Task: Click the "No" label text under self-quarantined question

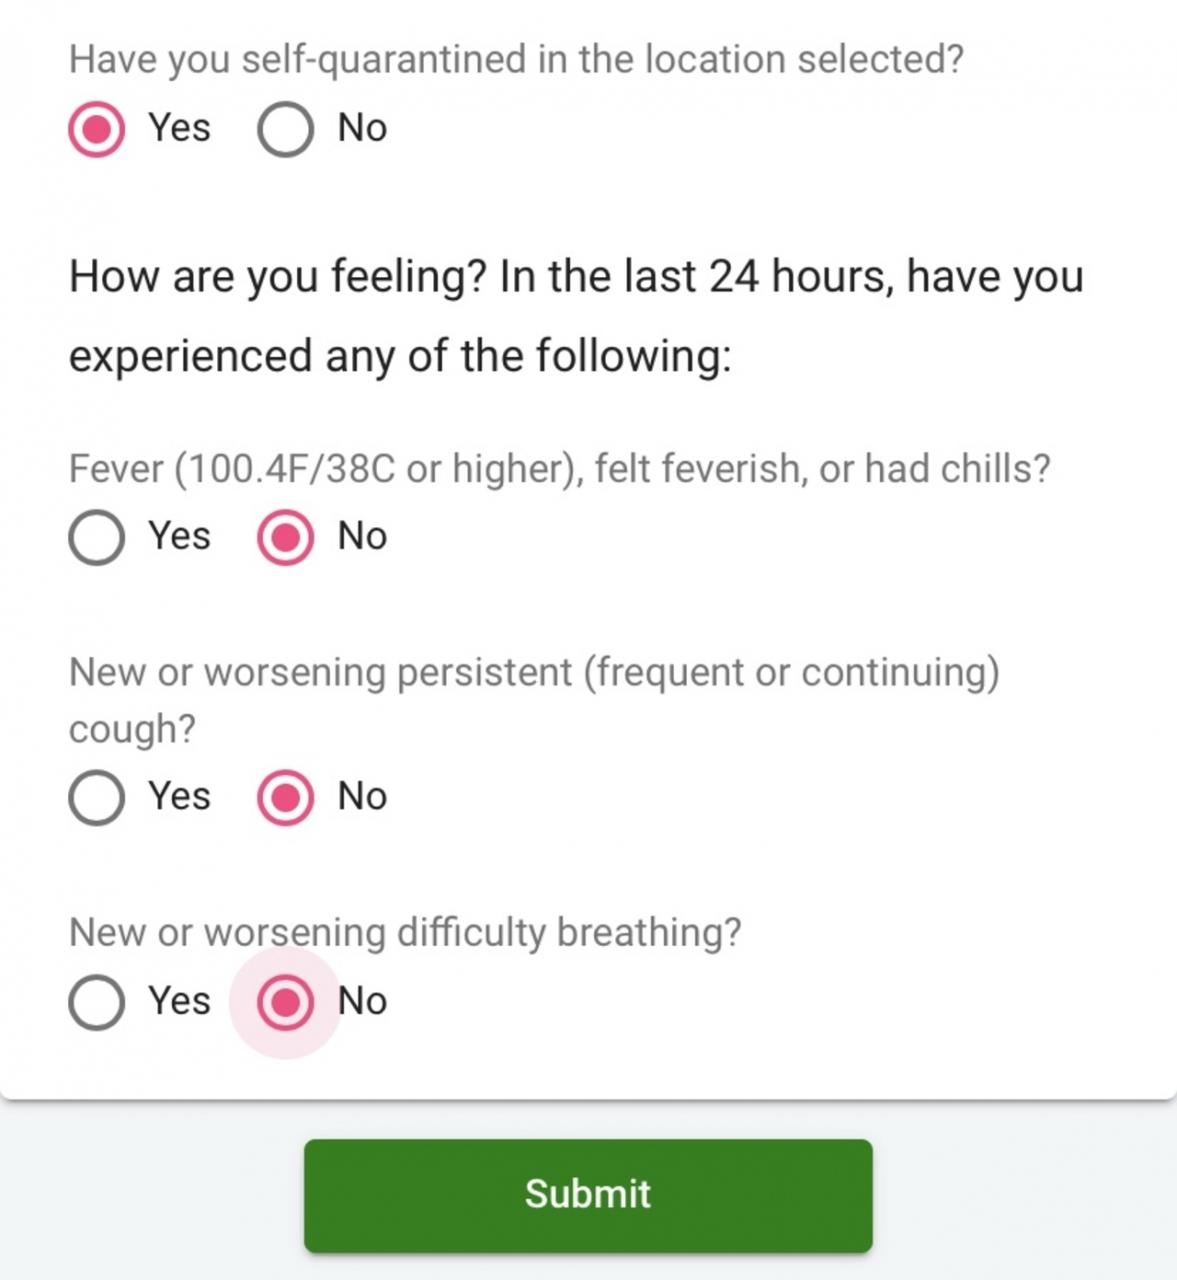Action: [362, 128]
